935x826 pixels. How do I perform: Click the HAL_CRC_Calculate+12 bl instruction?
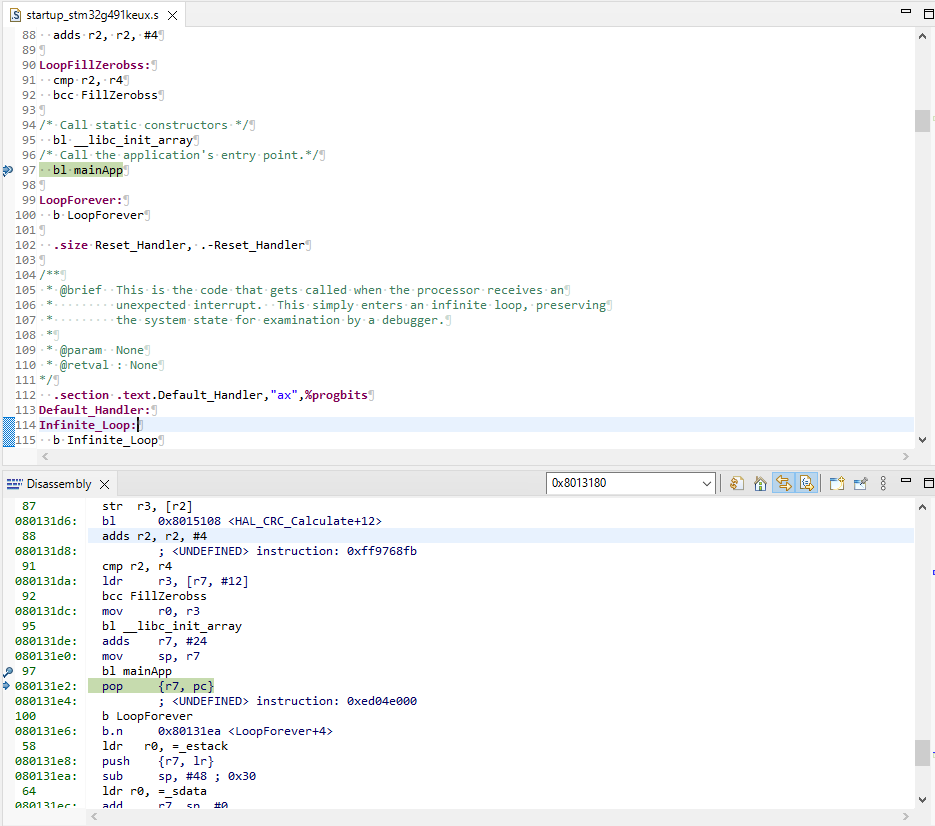point(242,521)
